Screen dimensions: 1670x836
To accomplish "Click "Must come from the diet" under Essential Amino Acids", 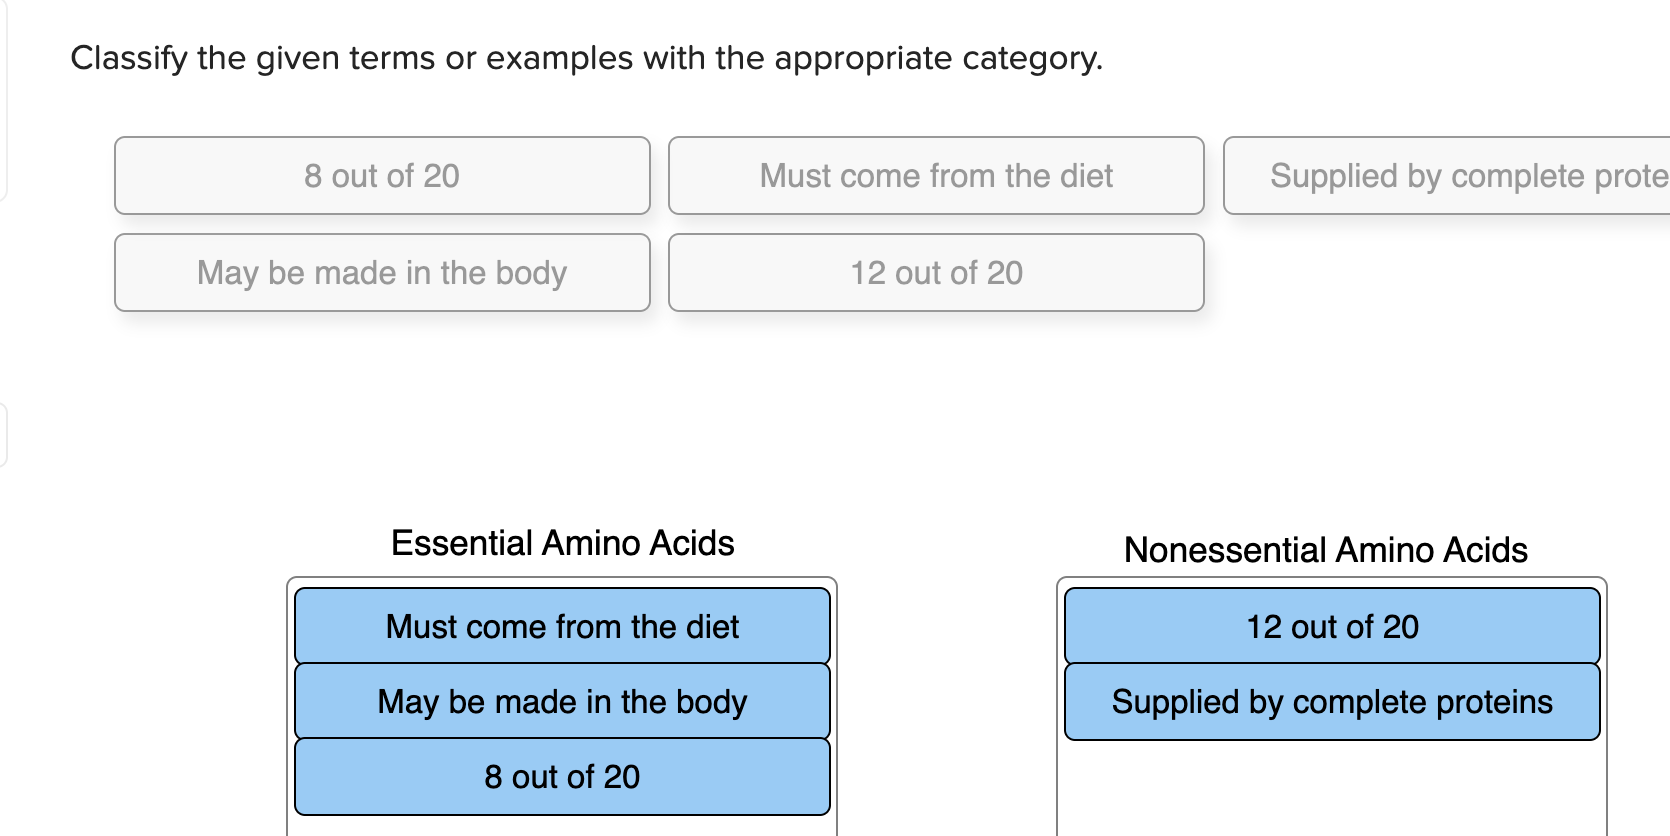I will pyautogui.click(x=562, y=627).
